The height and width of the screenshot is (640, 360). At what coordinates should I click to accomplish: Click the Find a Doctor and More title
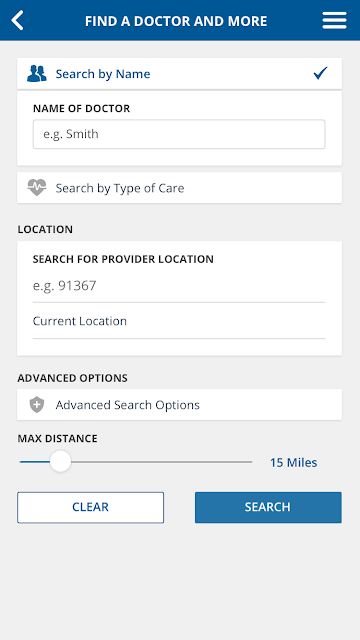click(x=176, y=21)
